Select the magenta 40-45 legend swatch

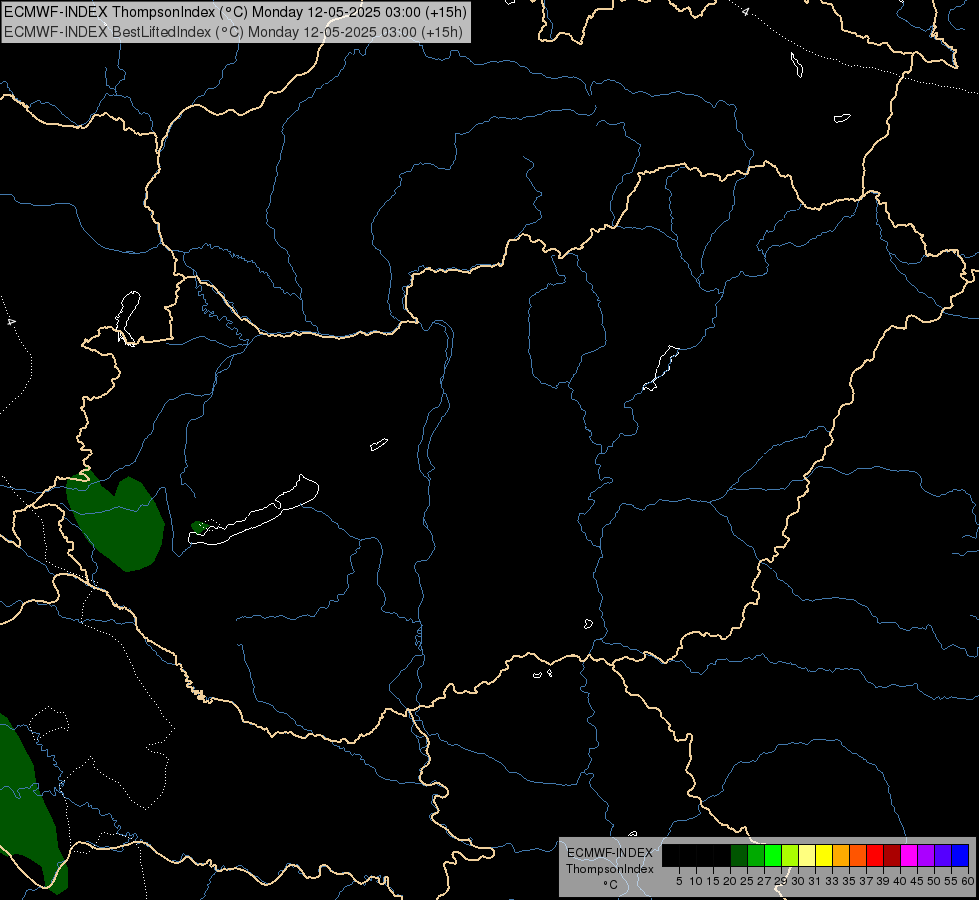click(x=909, y=855)
